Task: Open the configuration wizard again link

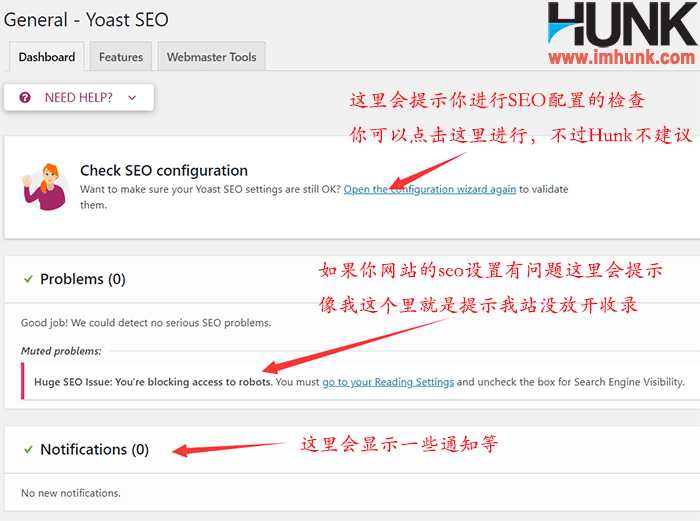Action: pyautogui.click(x=430, y=189)
